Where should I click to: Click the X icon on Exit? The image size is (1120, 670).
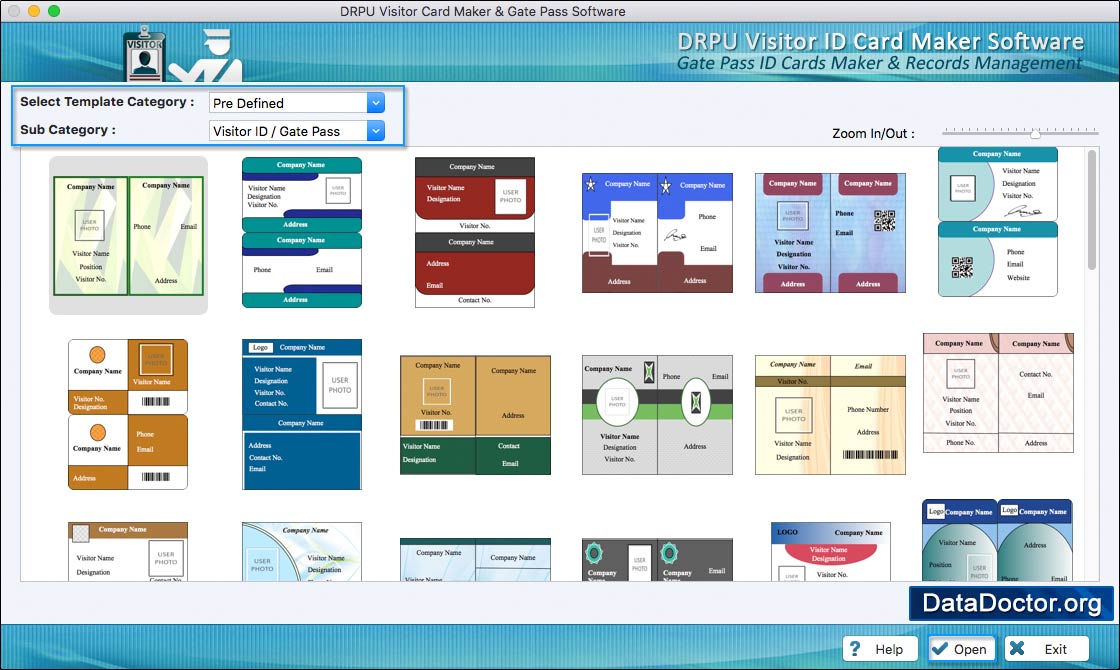coord(1017,649)
